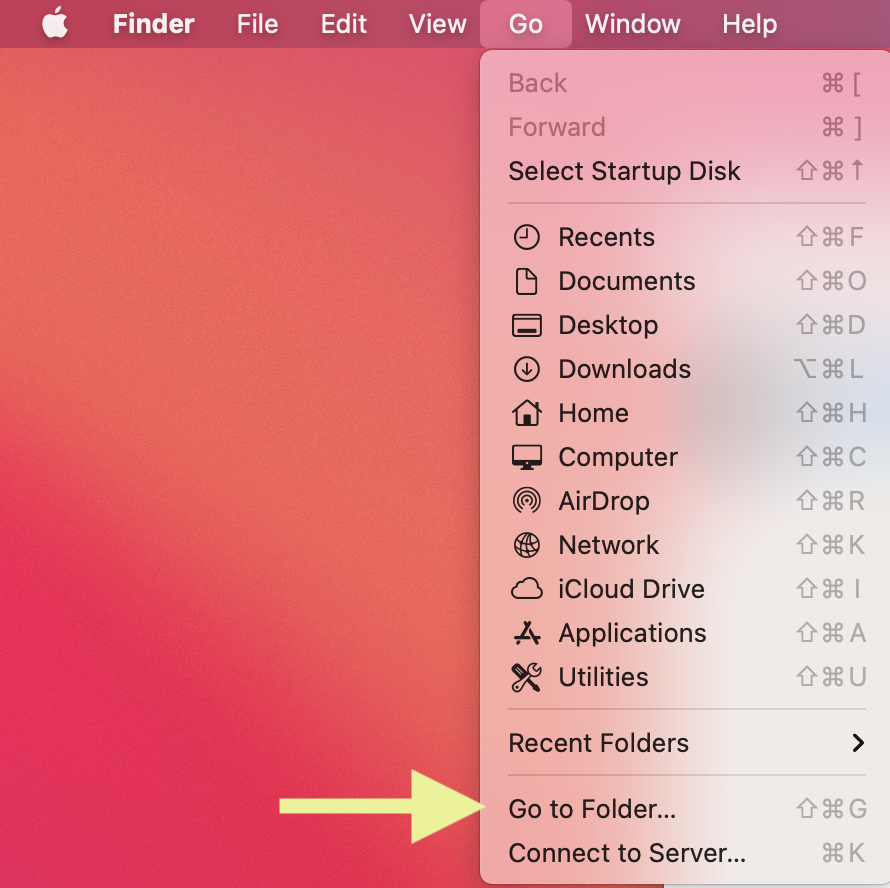Open the Window menu
The image size is (890, 888).
[632, 24]
